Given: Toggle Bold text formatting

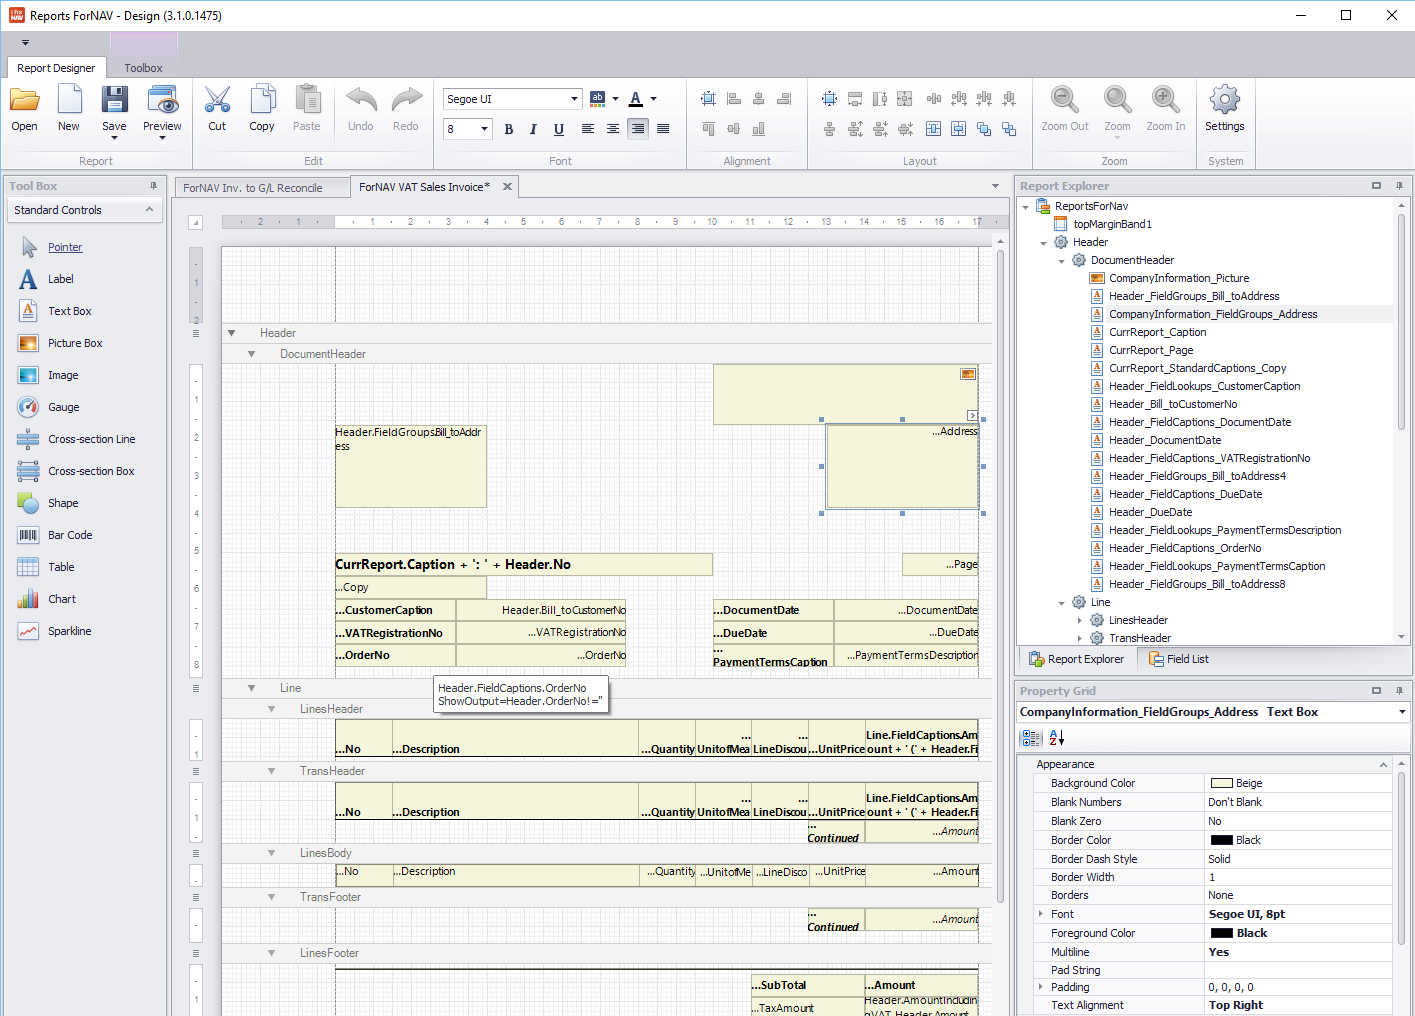Looking at the screenshot, I should point(509,129).
